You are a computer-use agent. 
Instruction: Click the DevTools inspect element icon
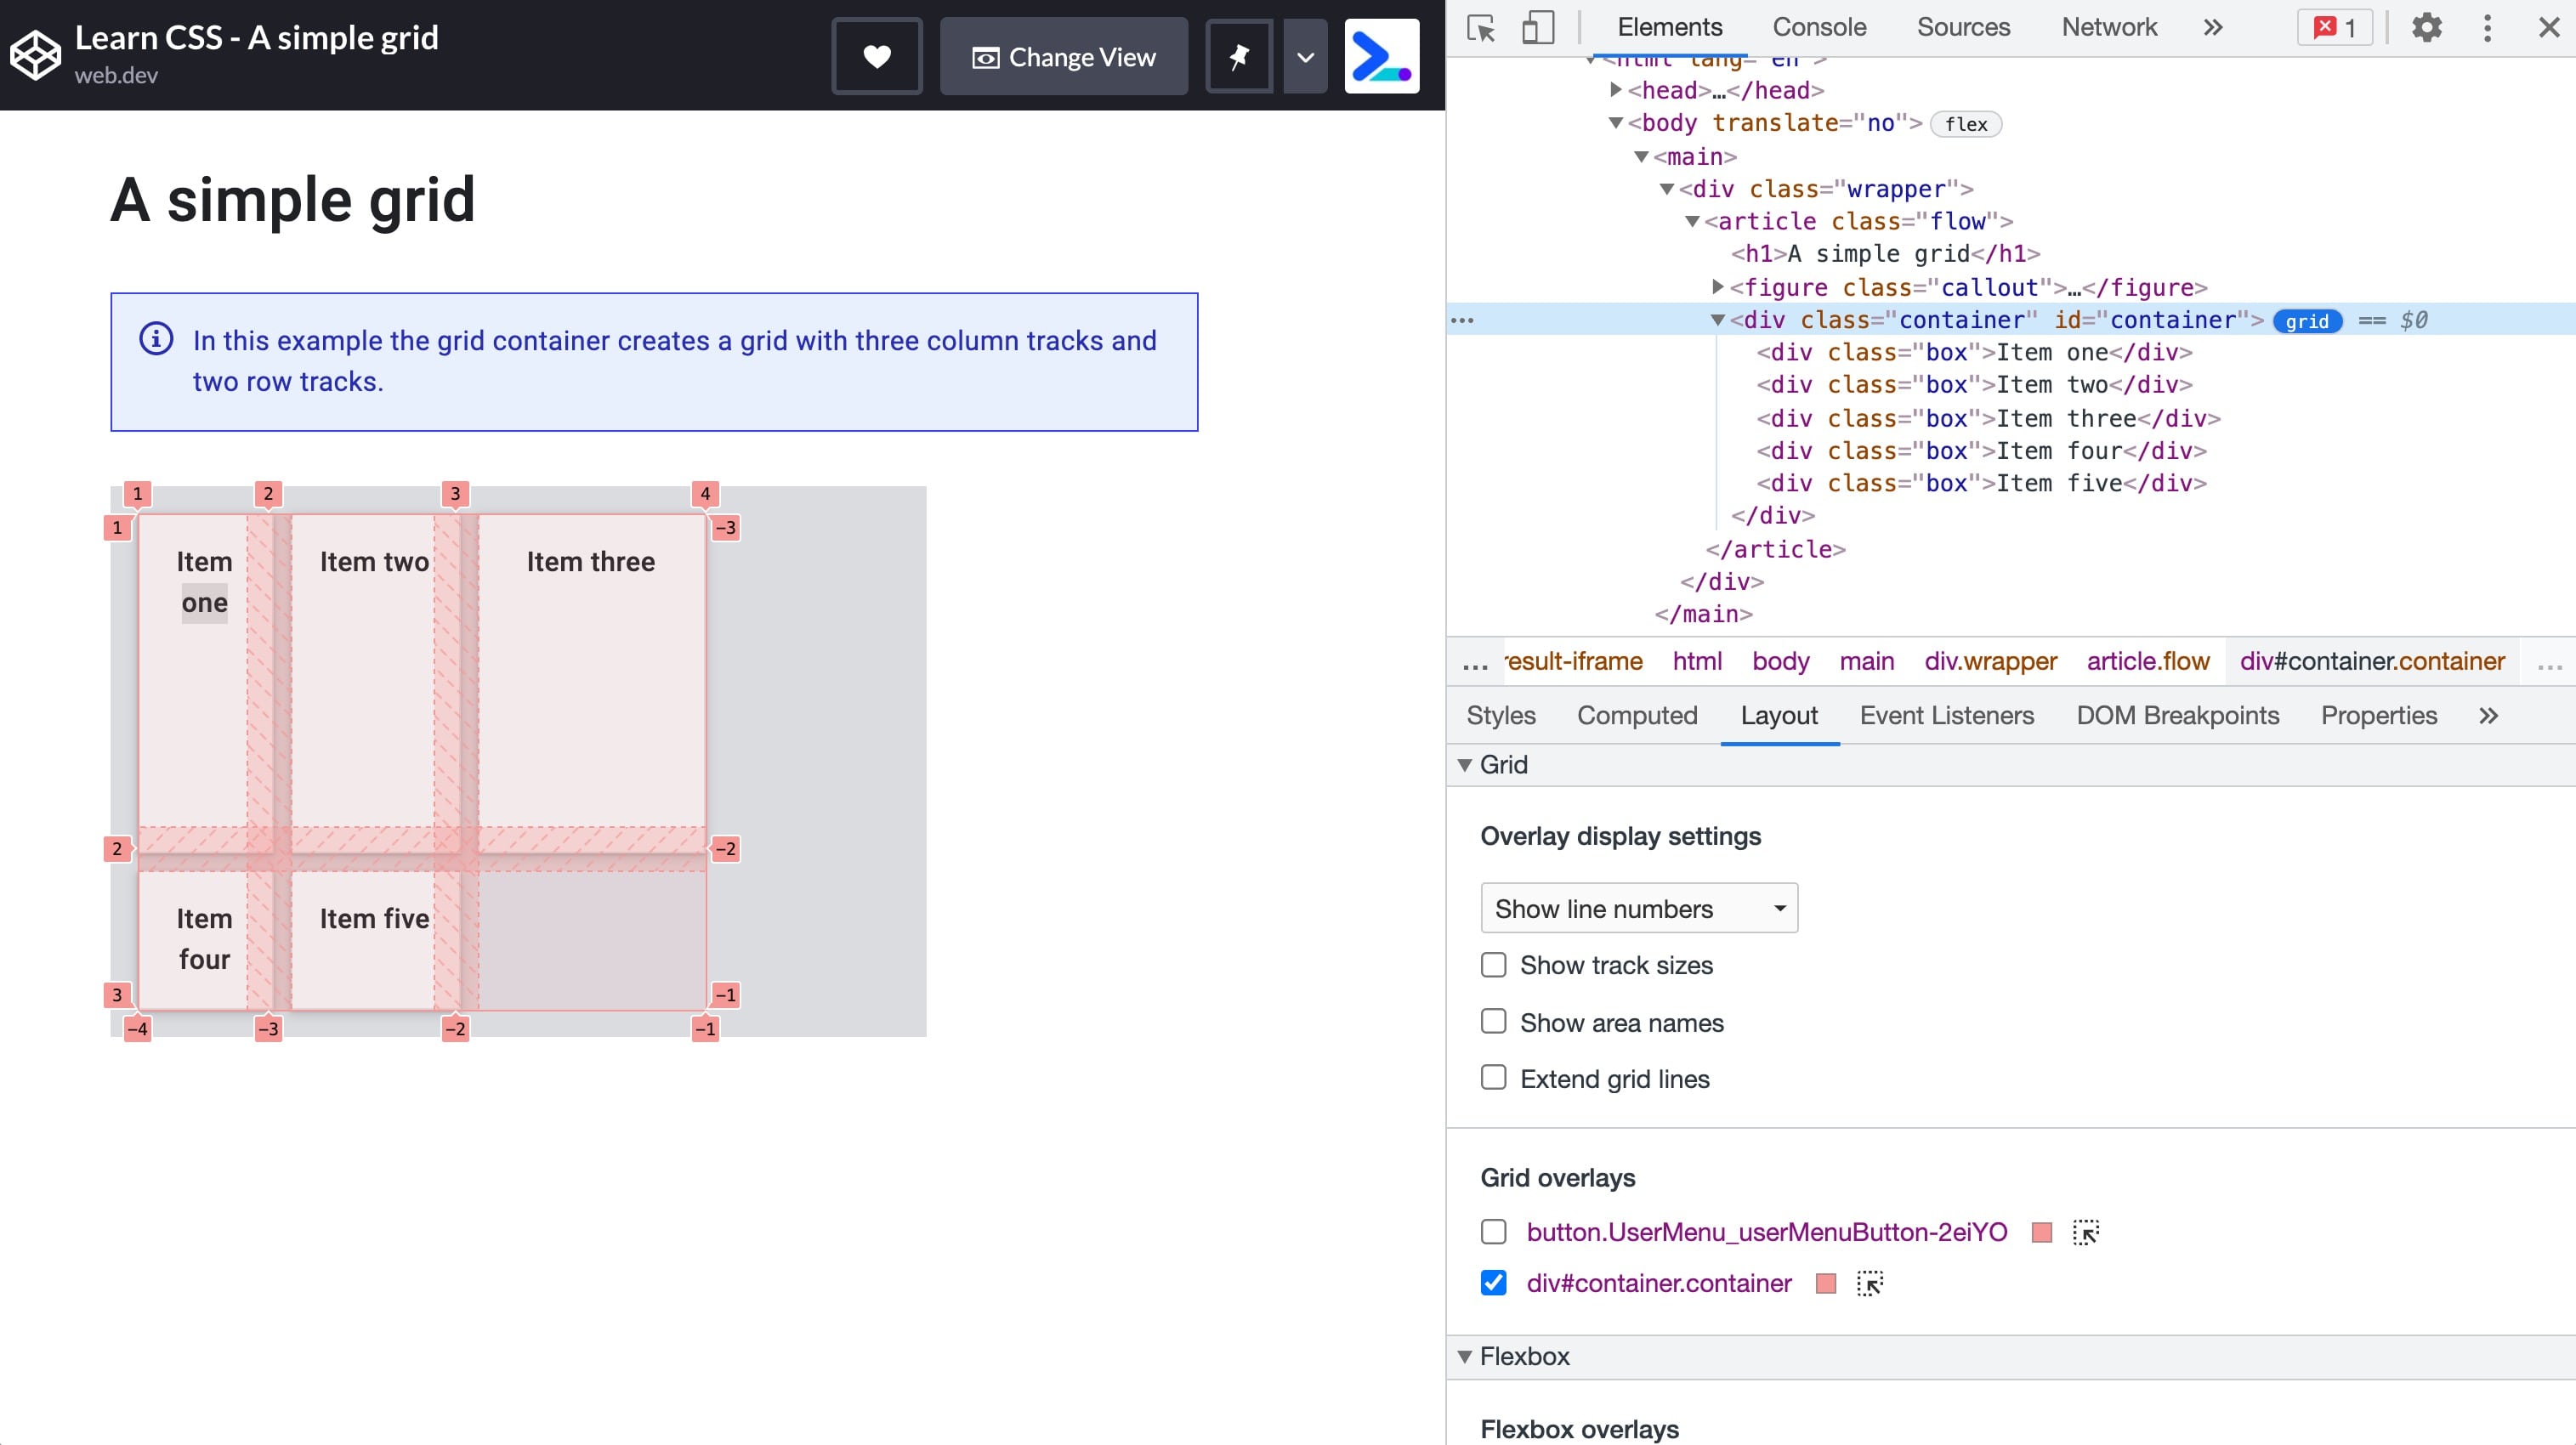click(1483, 26)
